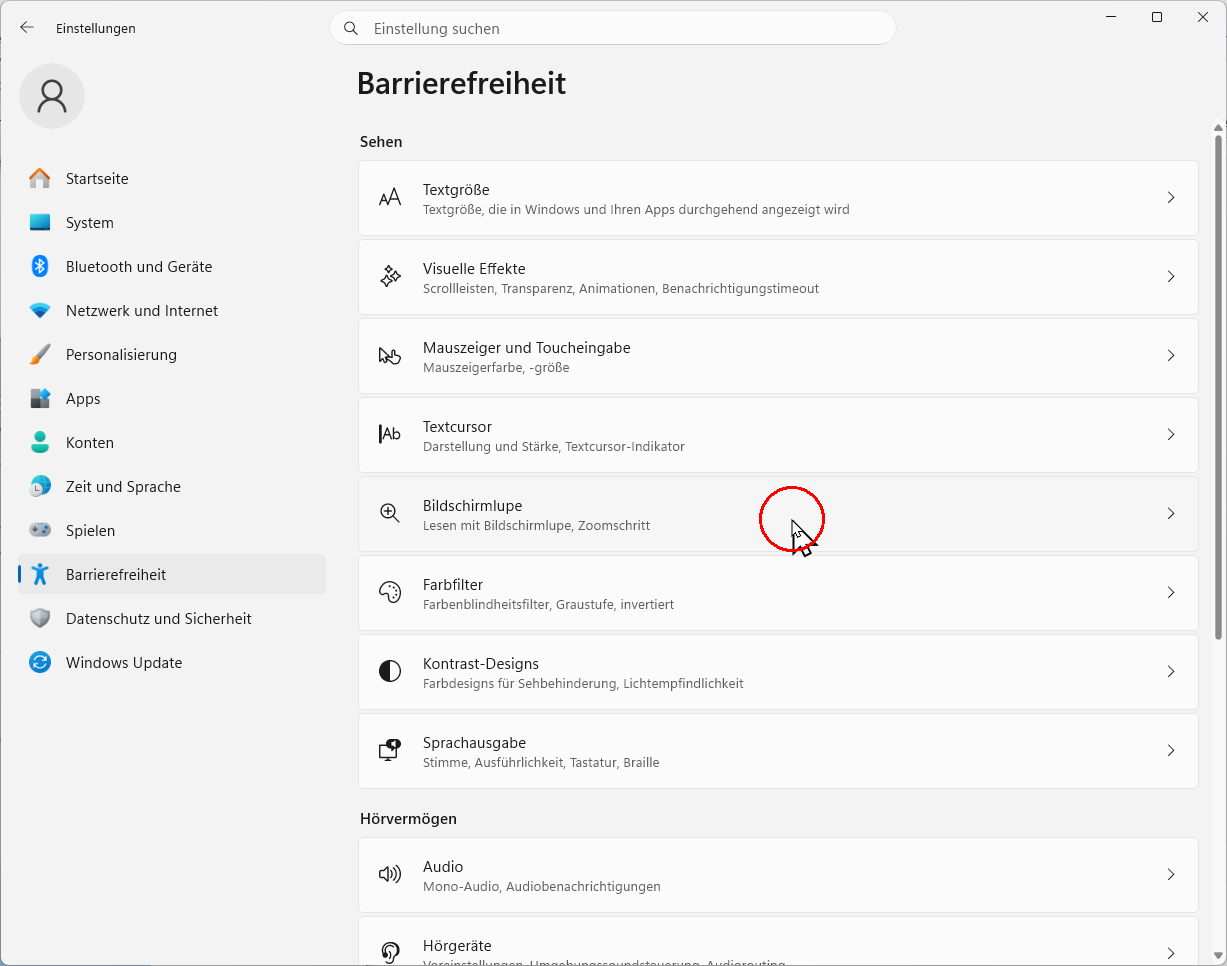Click the Farbfilter palette icon
The width and height of the screenshot is (1227, 966).
[390, 592]
